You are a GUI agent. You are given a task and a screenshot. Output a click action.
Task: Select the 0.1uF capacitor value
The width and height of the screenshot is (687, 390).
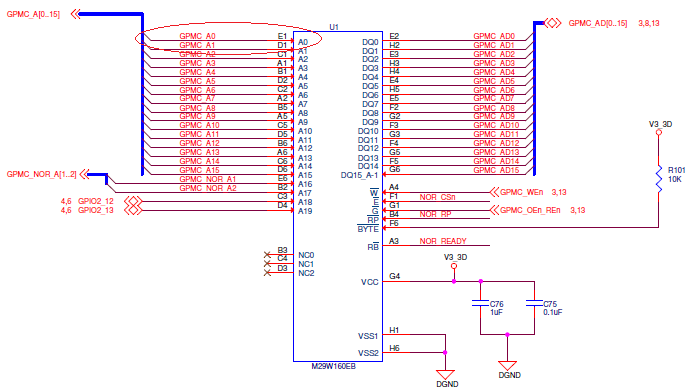pos(552,312)
